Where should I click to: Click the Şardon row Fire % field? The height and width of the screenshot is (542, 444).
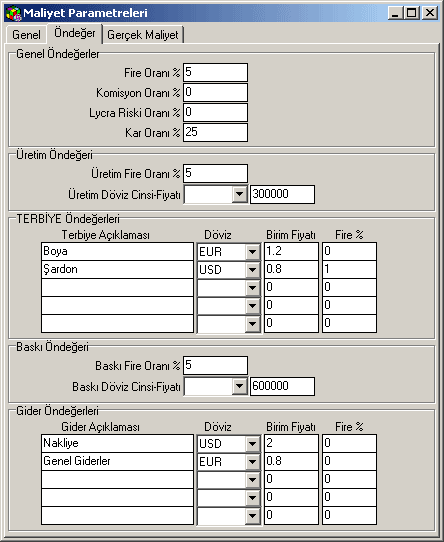pos(349,269)
